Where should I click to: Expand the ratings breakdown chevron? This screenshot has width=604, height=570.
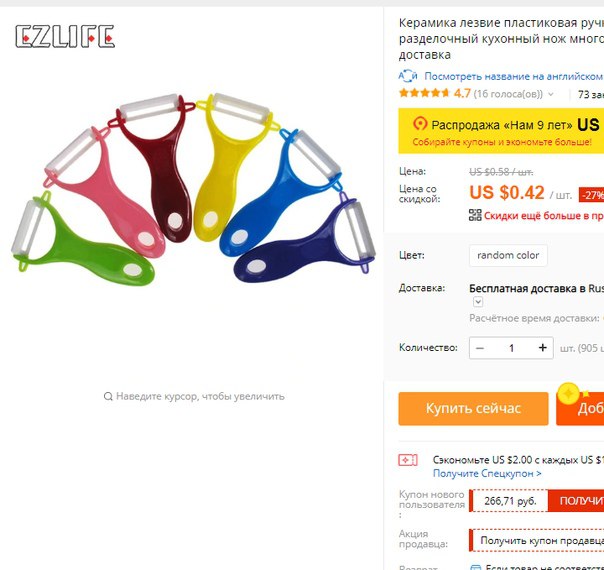coord(551,94)
